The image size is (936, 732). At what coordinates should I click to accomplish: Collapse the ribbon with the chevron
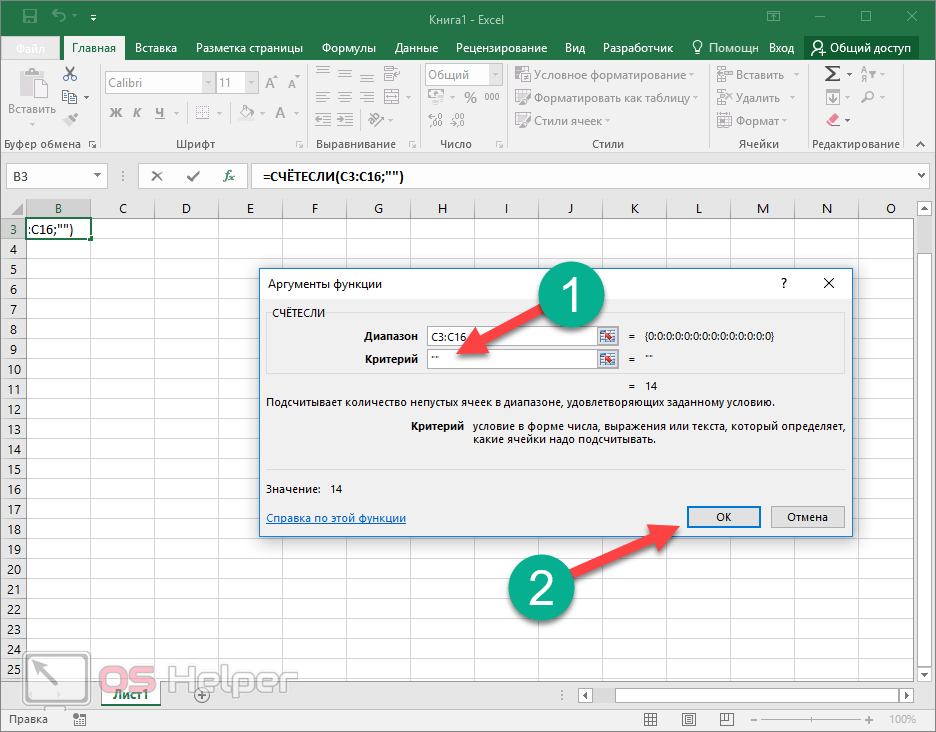point(921,145)
